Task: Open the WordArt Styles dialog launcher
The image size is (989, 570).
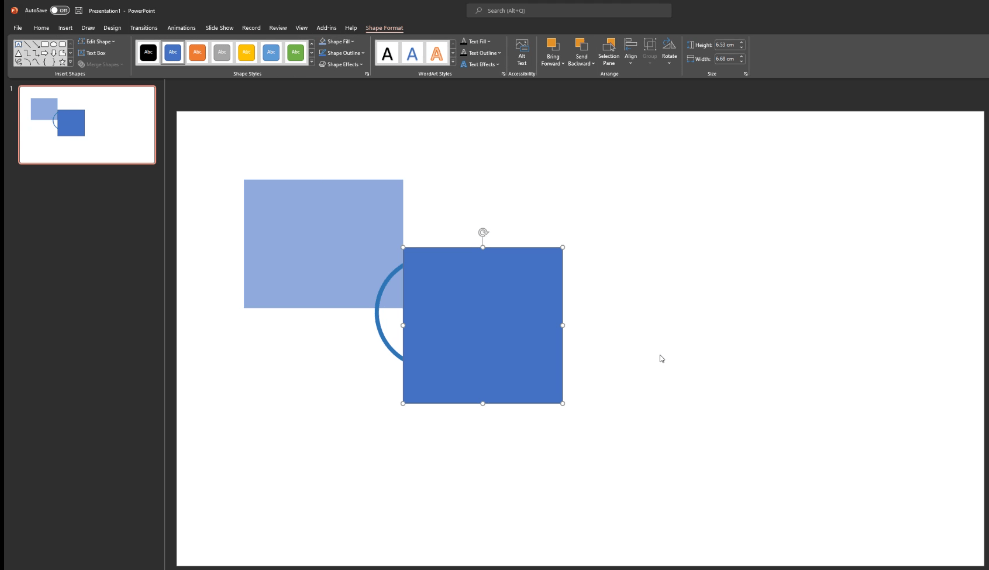Action: click(x=503, y=74)
